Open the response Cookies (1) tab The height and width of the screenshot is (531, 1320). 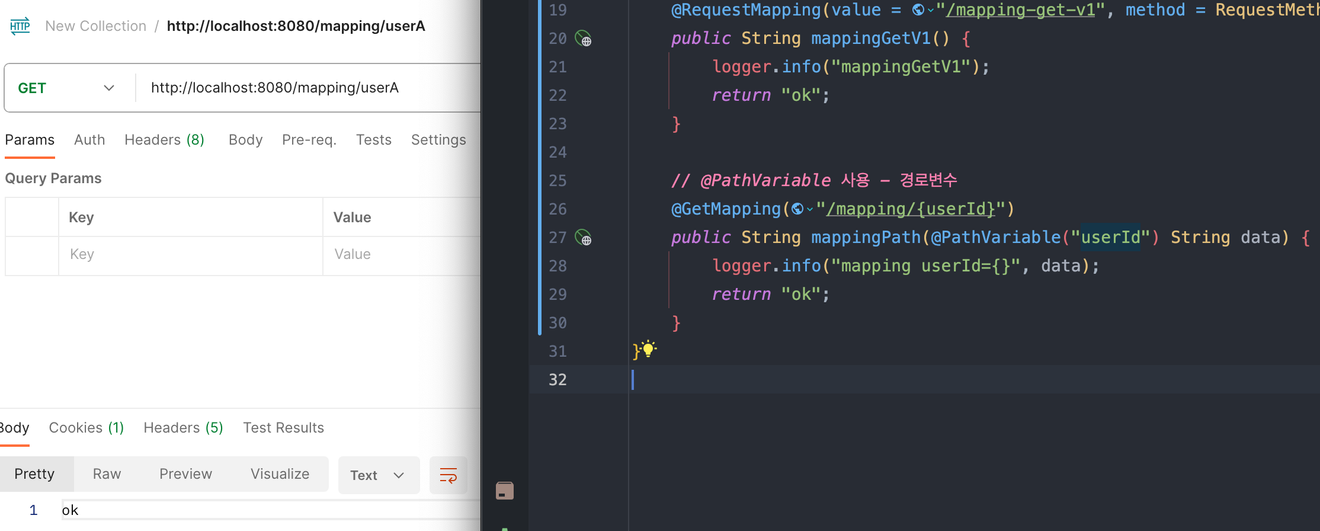tap(86, 428)
